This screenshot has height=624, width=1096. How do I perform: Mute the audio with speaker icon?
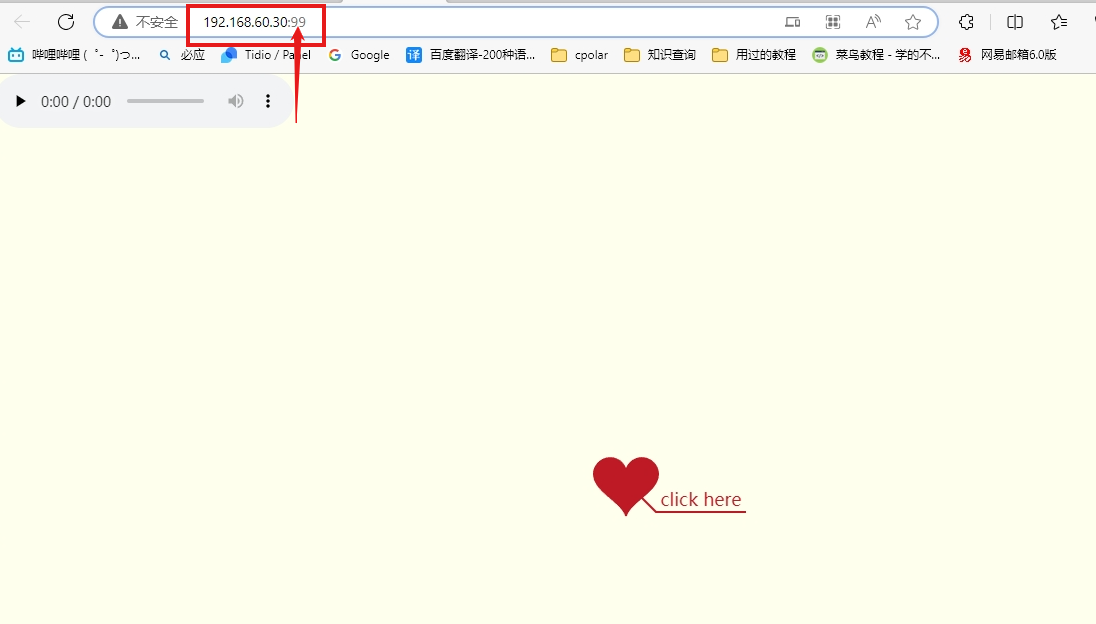click(236, 101)
